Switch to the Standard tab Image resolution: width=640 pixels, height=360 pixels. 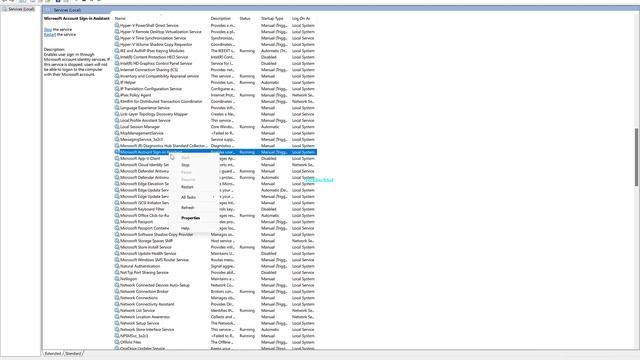coord(73,353)
